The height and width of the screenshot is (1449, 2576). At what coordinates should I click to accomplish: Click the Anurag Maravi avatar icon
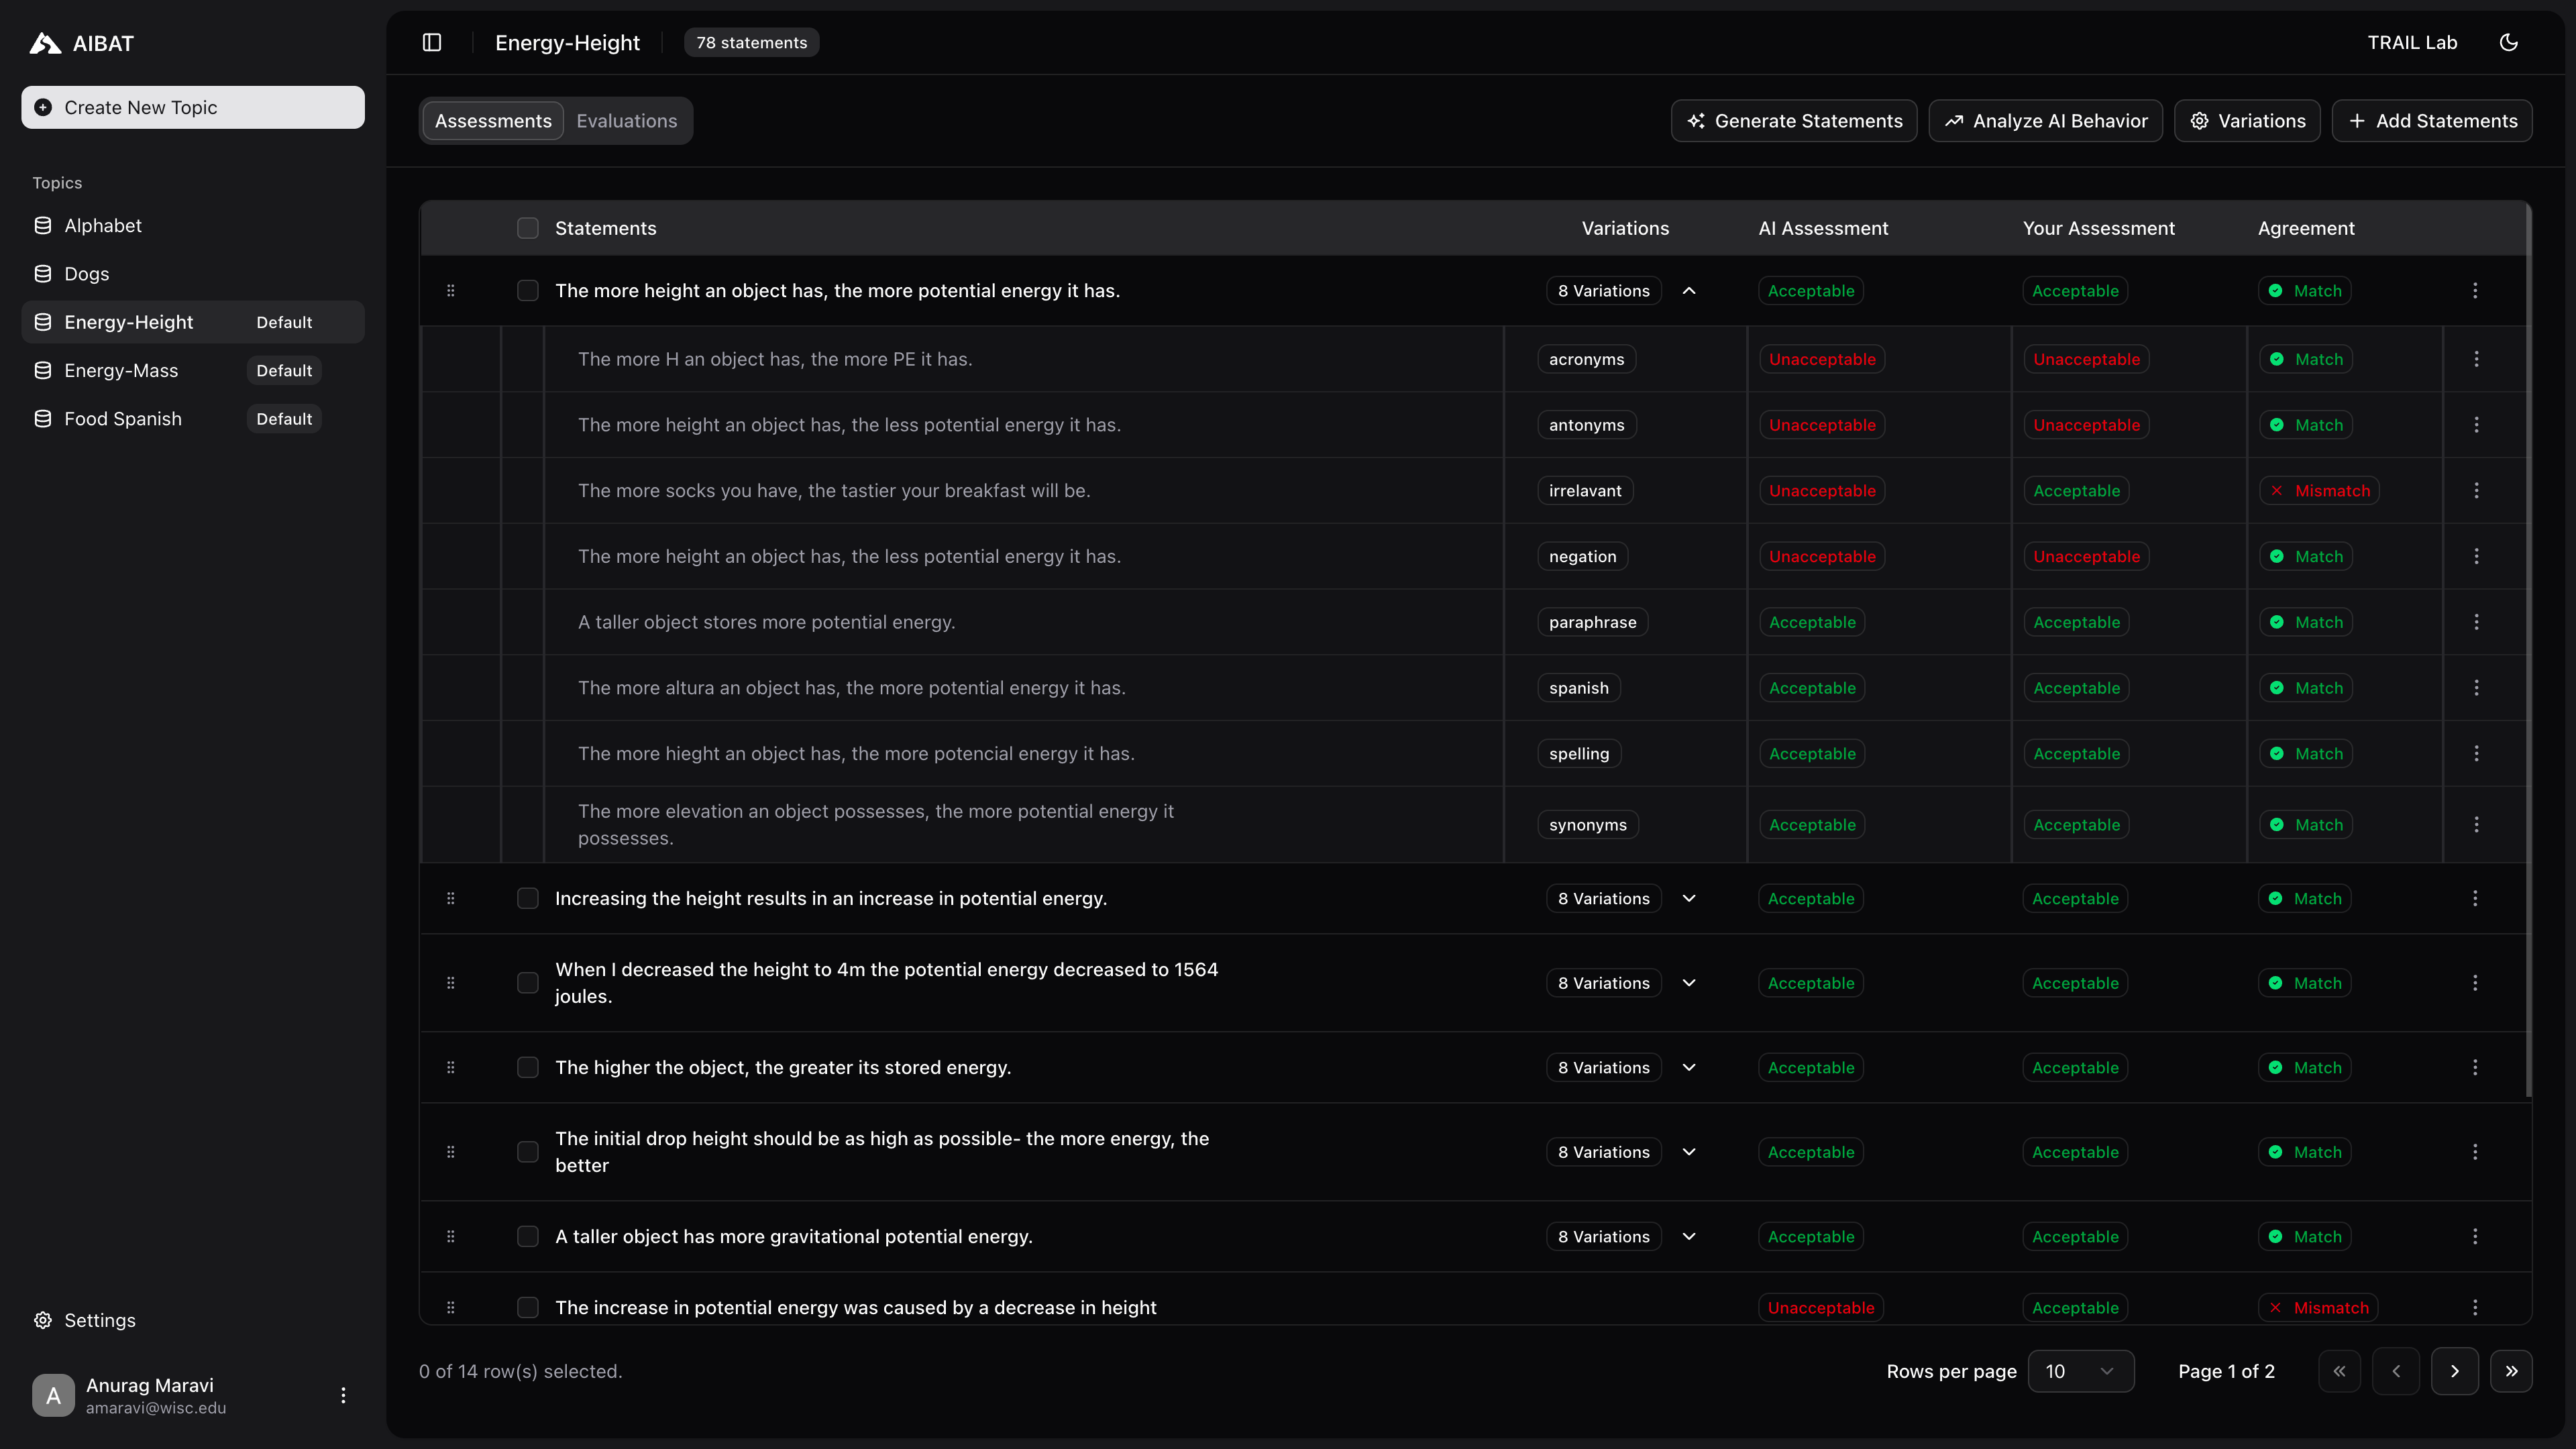52,1394
